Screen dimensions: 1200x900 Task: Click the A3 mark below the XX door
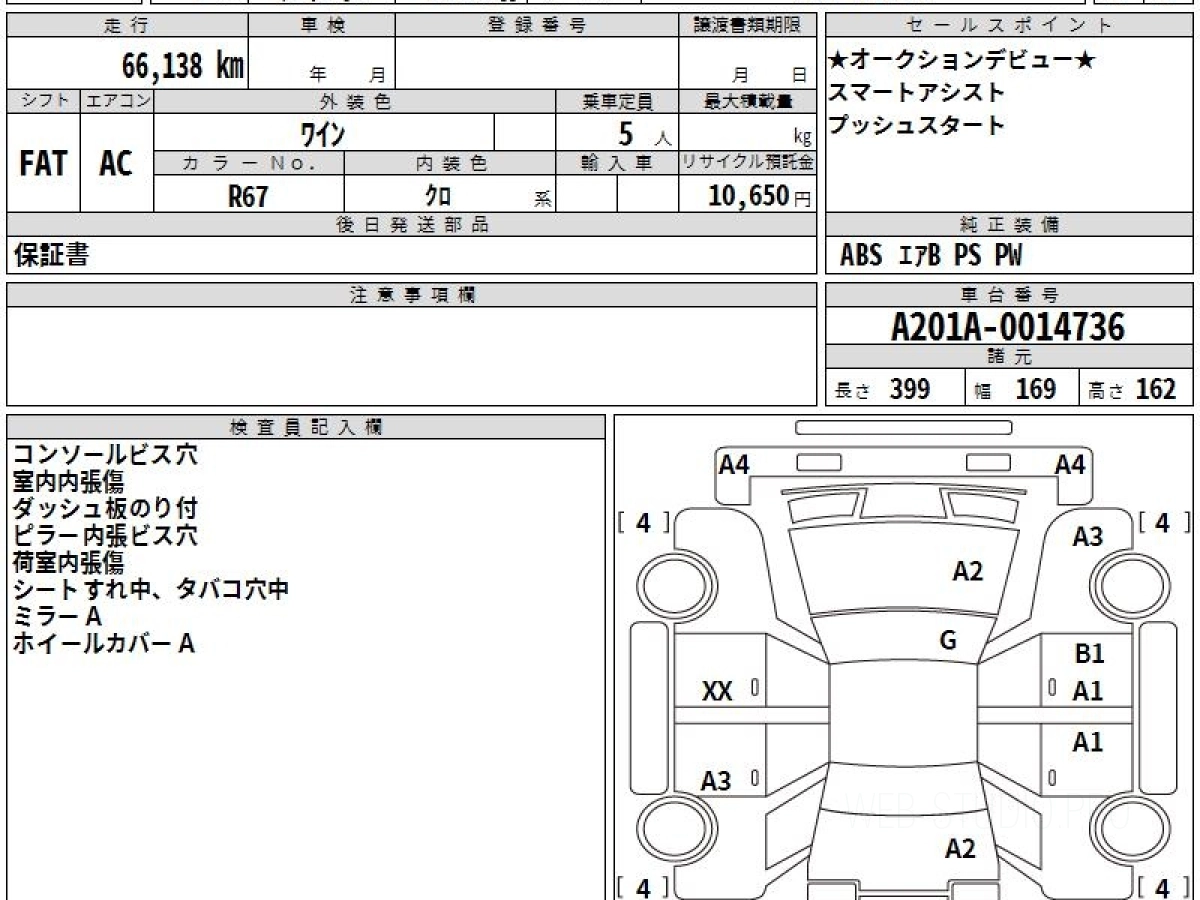(715, 781)
